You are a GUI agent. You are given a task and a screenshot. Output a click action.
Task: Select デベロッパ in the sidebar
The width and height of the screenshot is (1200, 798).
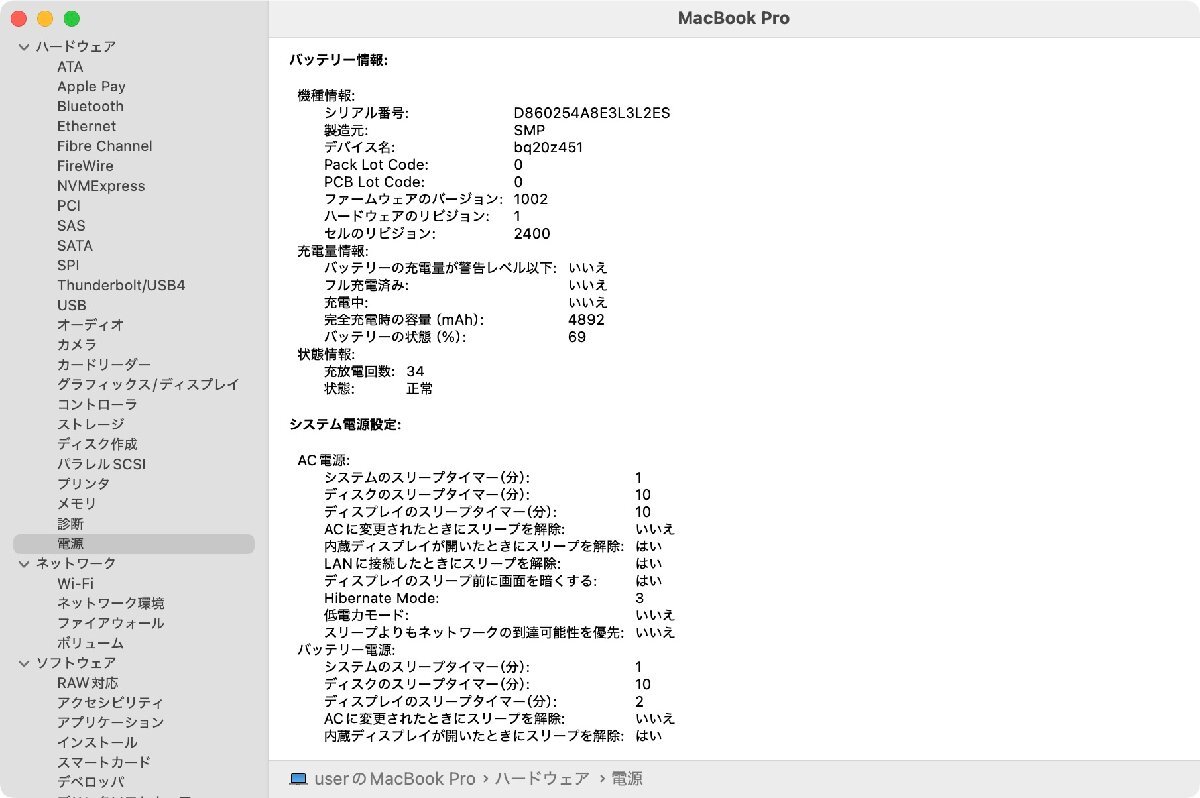click(x=90, y=782)
